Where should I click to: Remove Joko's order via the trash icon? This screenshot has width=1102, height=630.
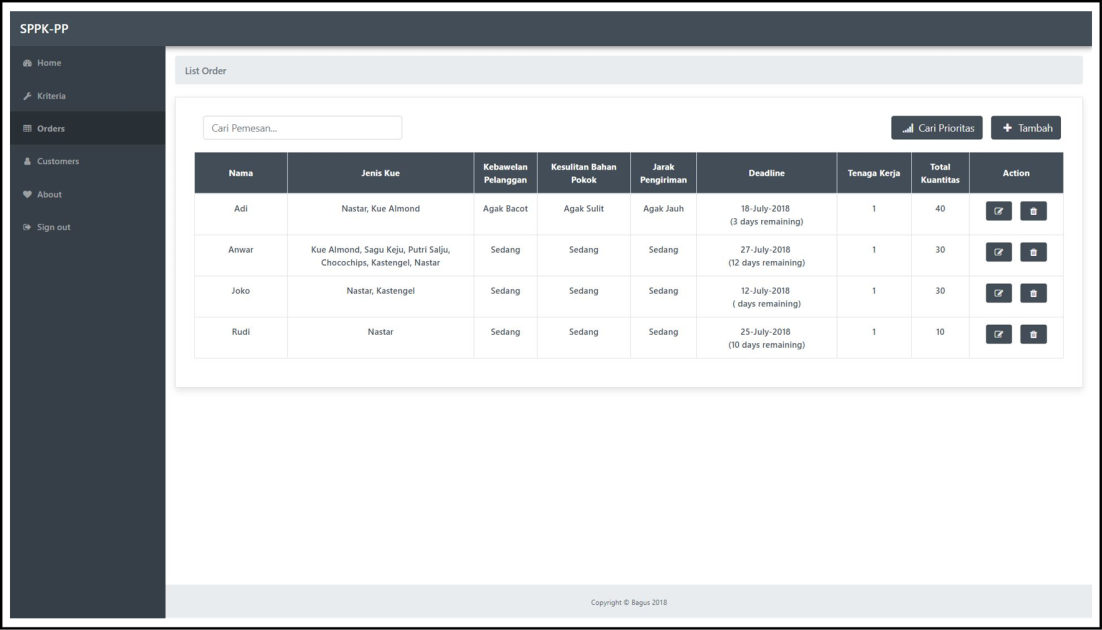1033,293
